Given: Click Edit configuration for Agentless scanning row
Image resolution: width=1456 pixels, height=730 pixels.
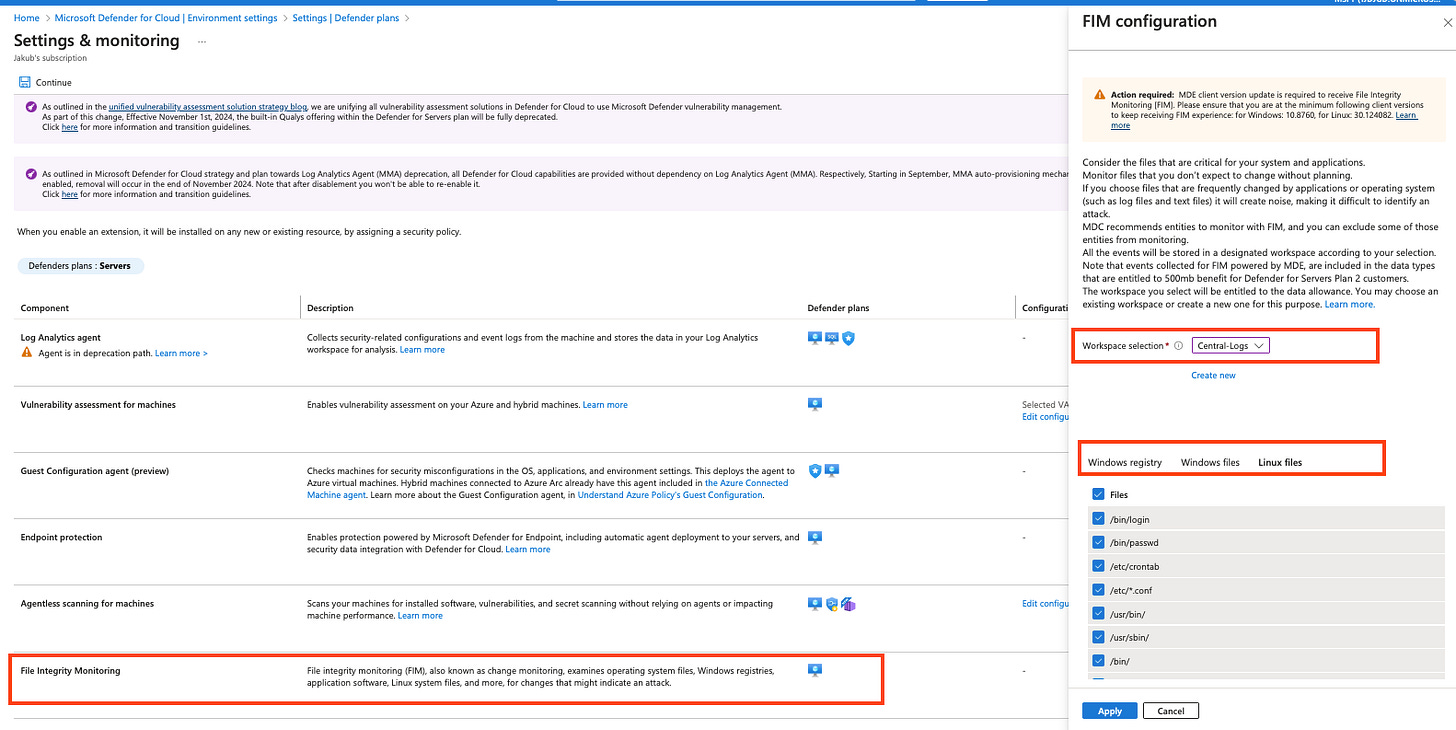Looking at the screenshot, I should 1045,604.
